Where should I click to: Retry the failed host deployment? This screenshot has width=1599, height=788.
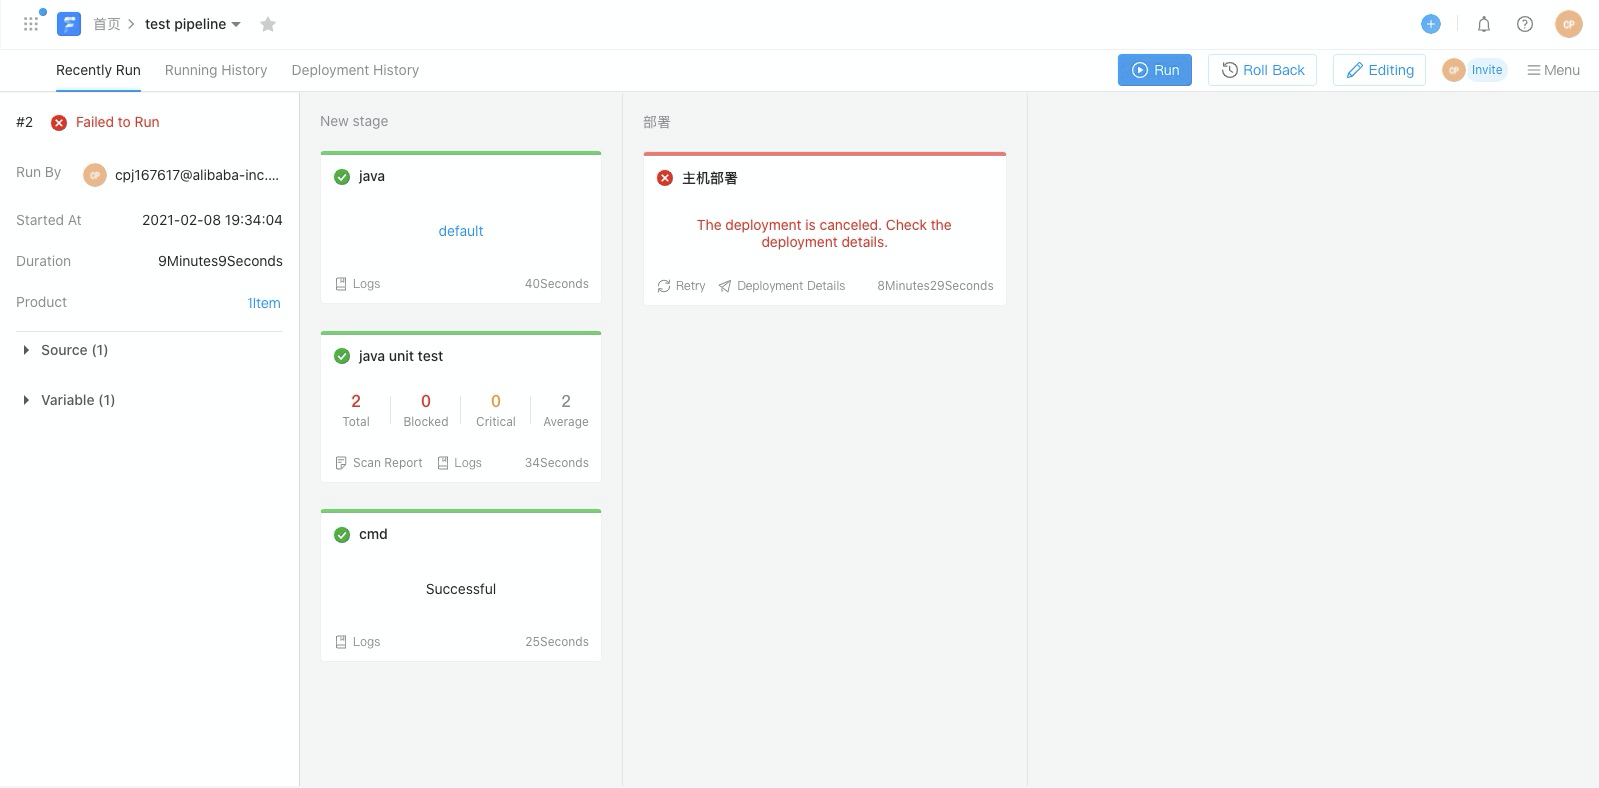681,286
